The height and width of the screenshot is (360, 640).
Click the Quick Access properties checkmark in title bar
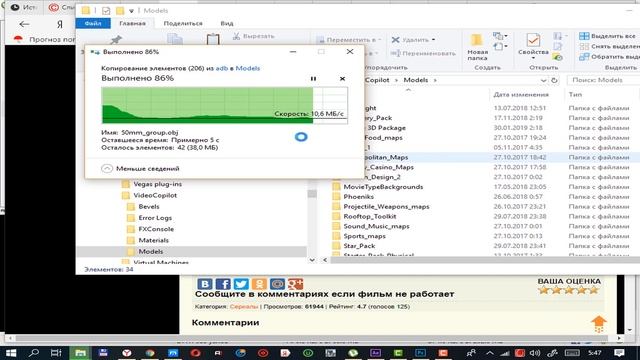[x=106, y=11]
